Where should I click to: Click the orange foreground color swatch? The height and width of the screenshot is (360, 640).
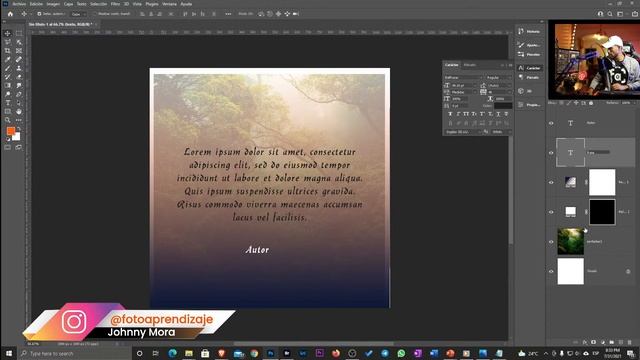[10, 131]
